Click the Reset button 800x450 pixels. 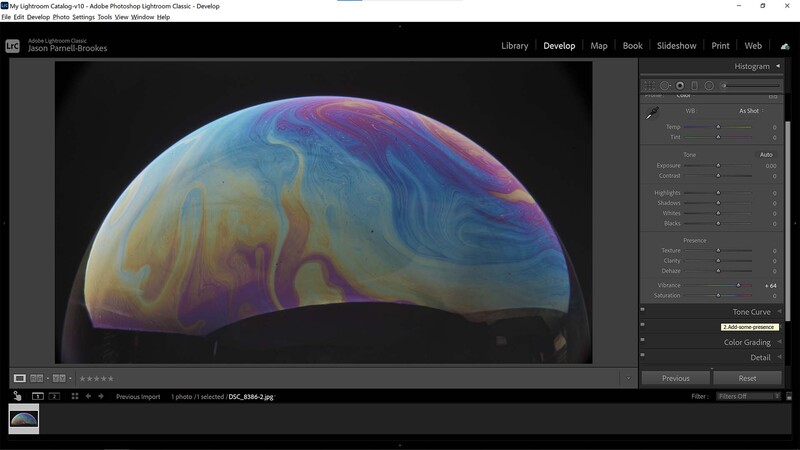coord(747,378)
